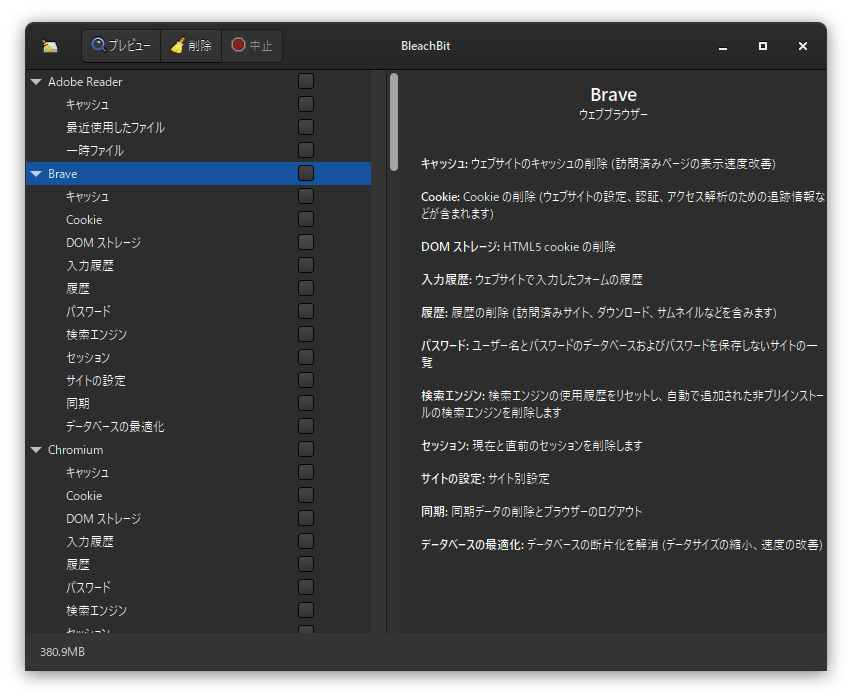Image resolution: width=852 pixels, height=699 pixels.
Task: Toggle the 一時ファイル checkbox
Action: click(x=306, y=151)
